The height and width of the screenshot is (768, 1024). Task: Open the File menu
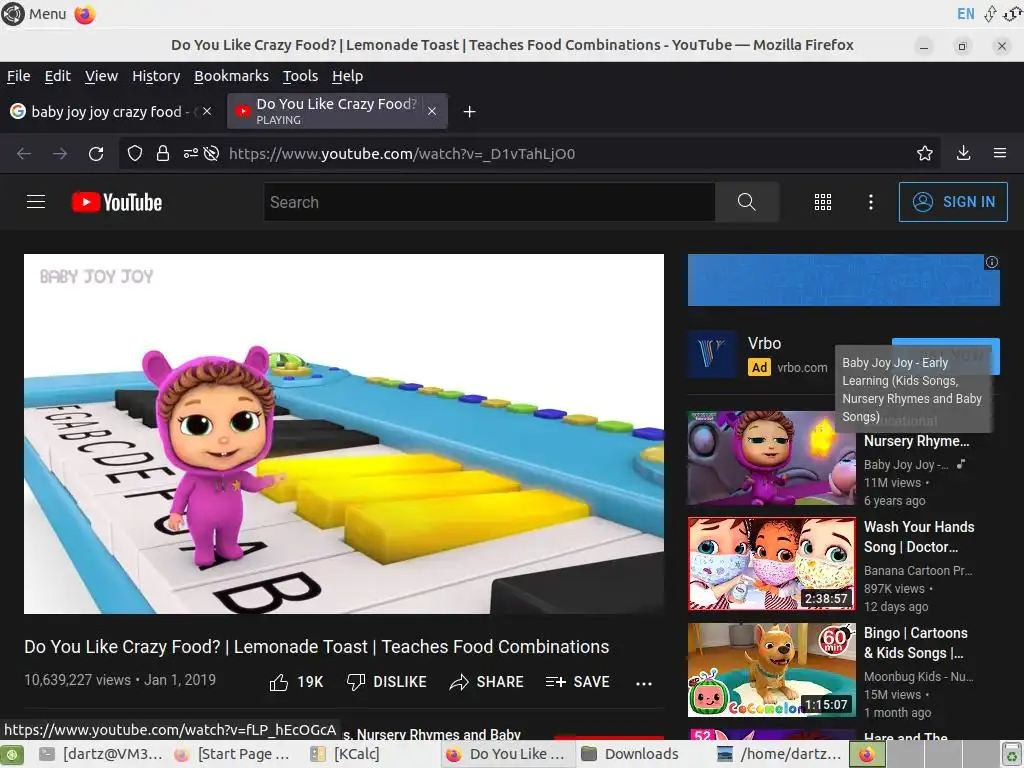tap(18, 76)
